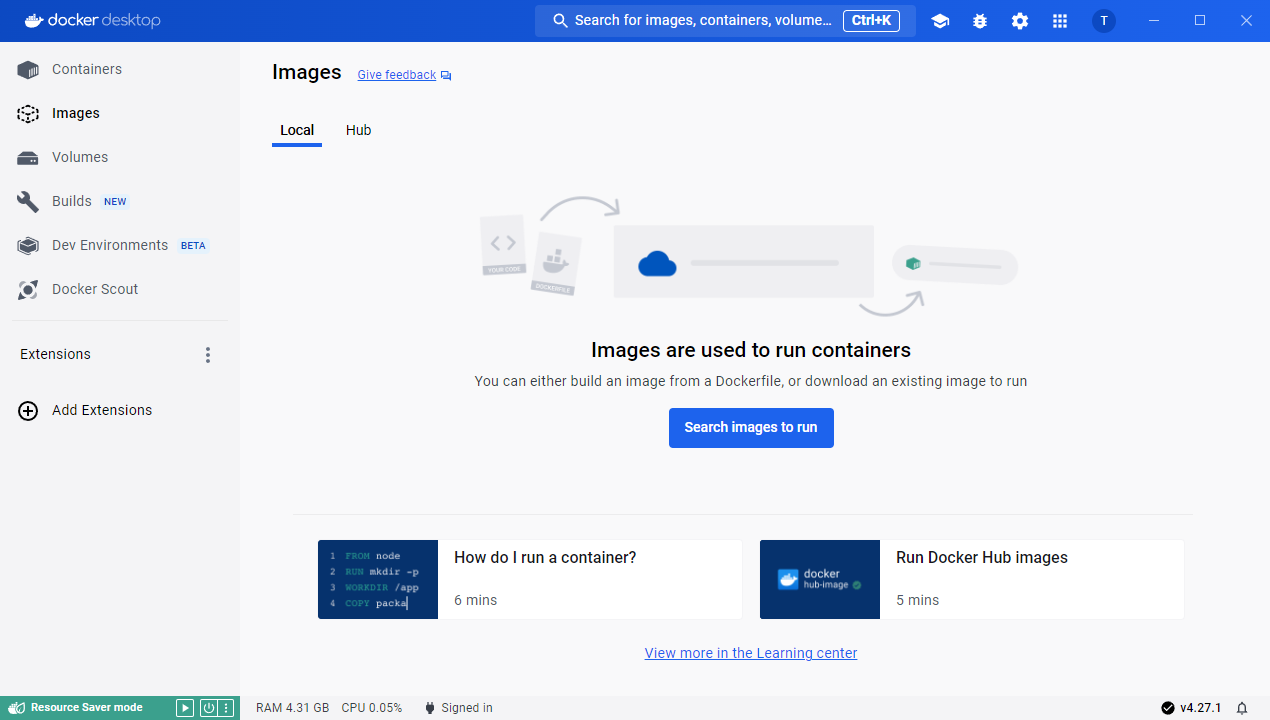Click the v4.27.1 version label
Screen dimensions: 1270x720
pos(1201,708)
